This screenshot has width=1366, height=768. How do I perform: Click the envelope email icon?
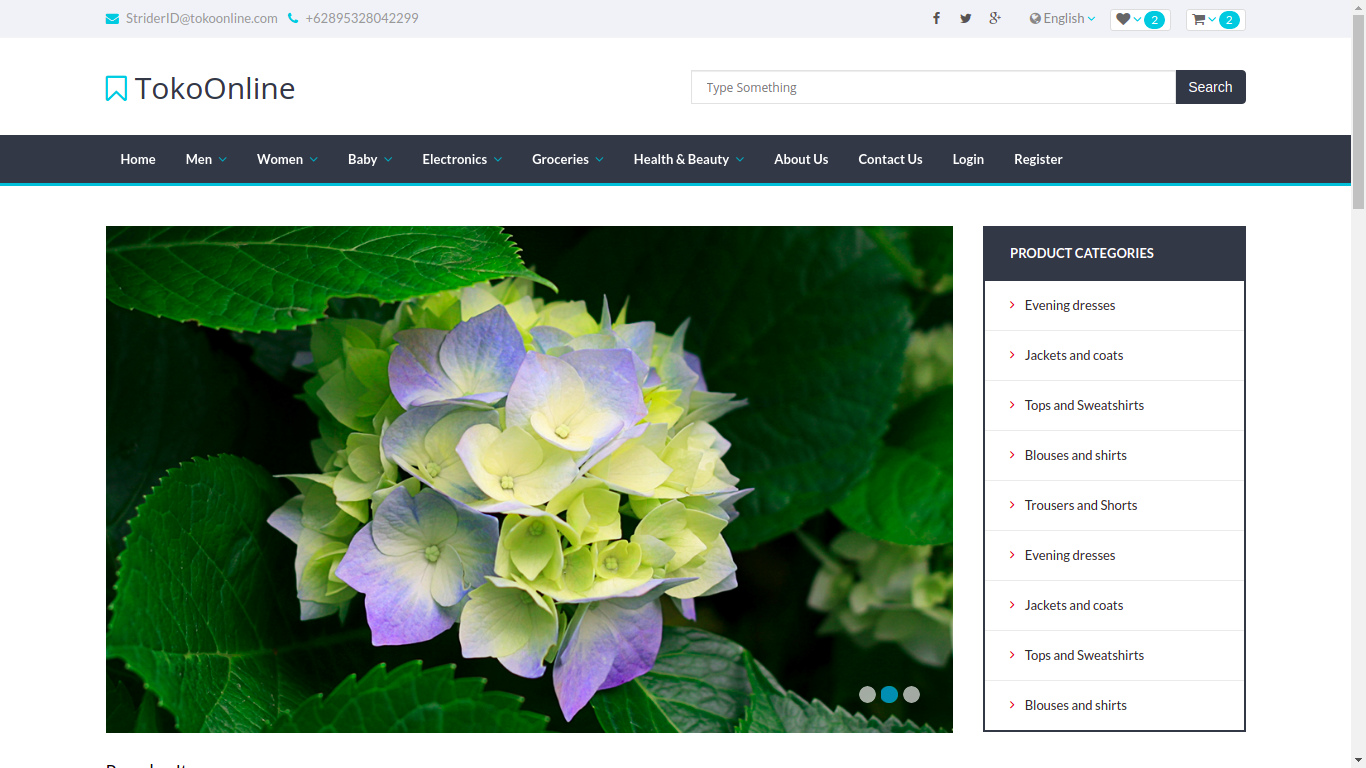(x=112, y=18)
